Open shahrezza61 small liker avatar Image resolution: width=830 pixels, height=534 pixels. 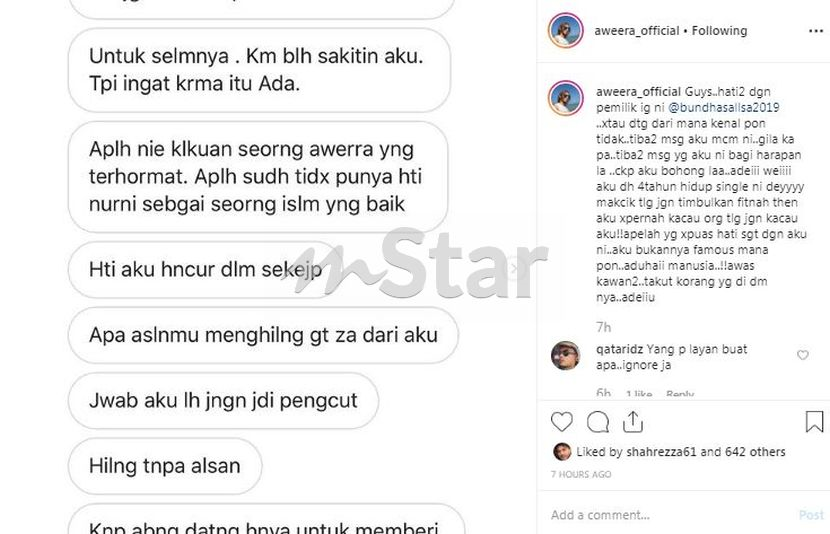pos(562,451)
